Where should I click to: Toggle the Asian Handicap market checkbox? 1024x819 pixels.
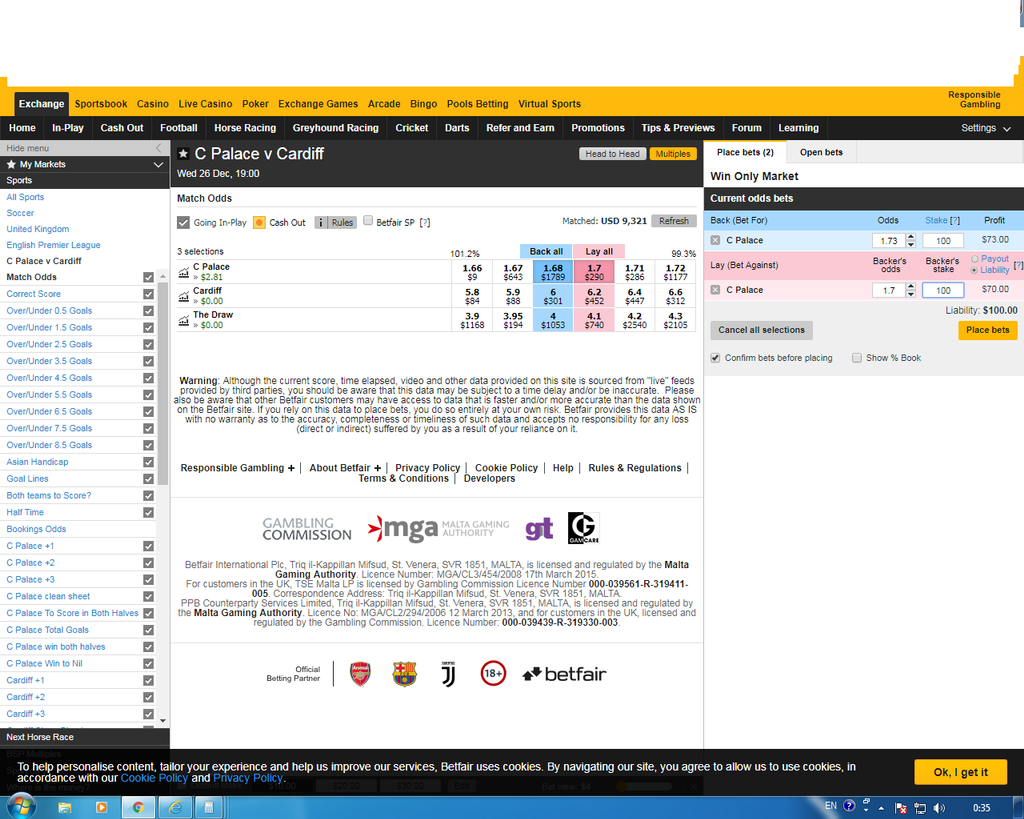[x=148, y=462]
